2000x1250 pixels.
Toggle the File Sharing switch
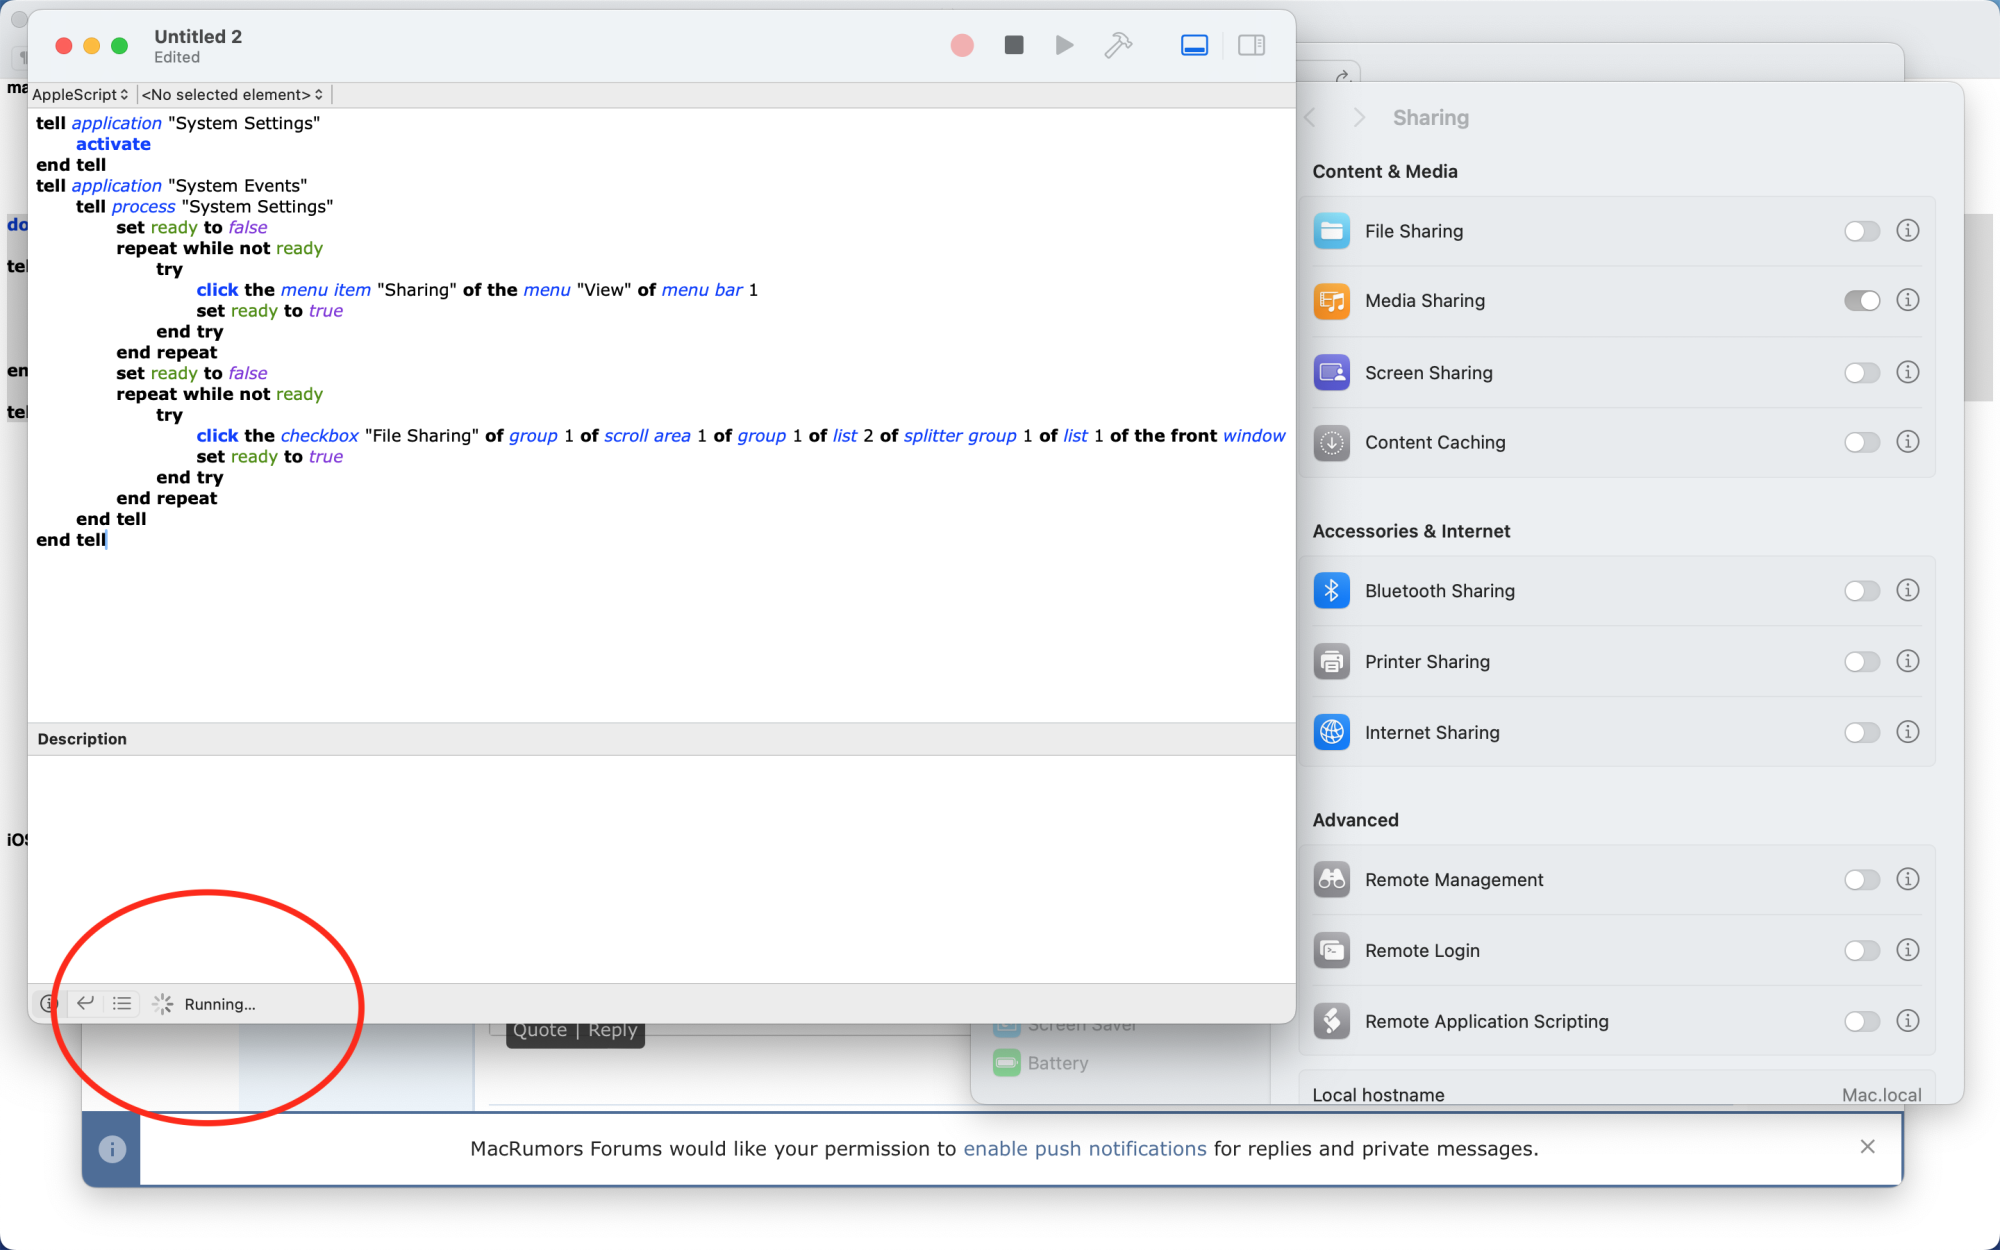pos(1862,229)
